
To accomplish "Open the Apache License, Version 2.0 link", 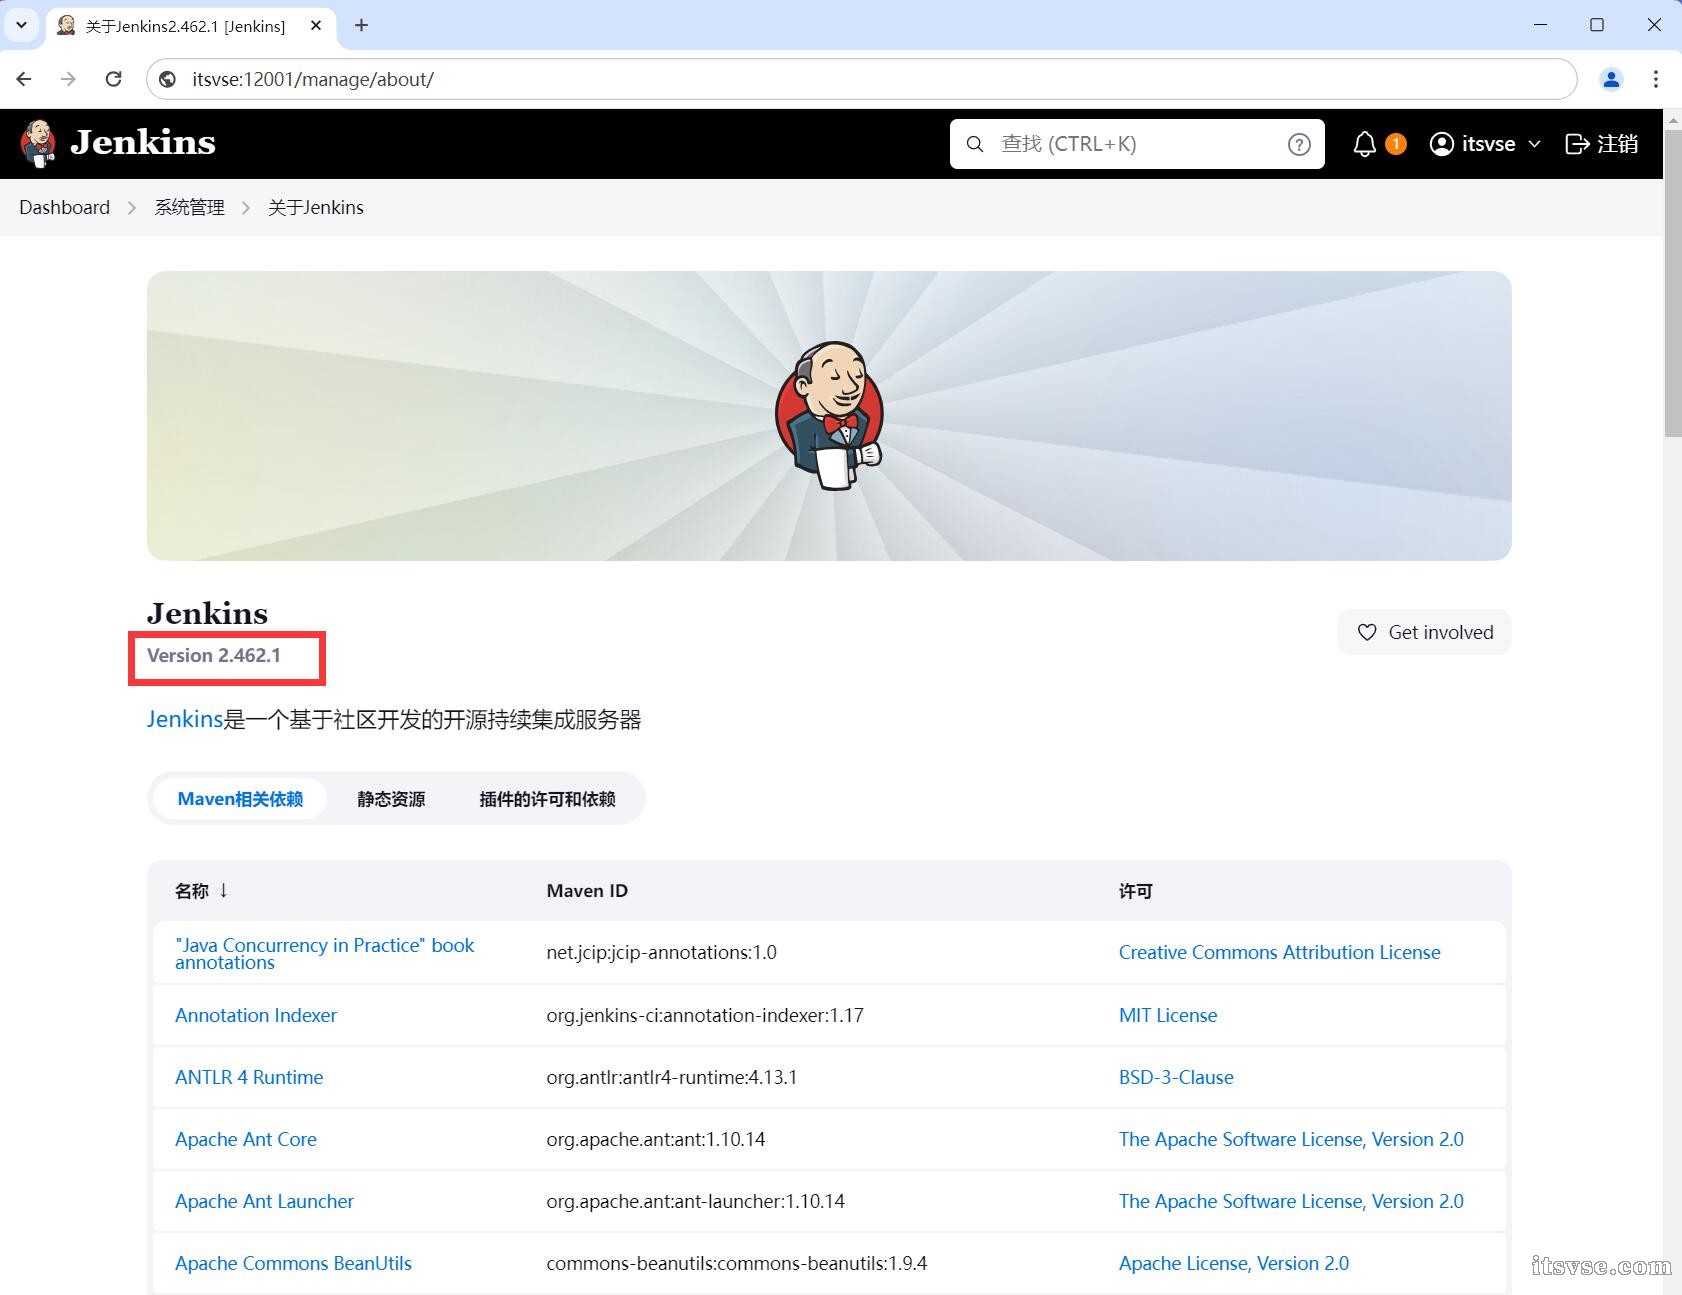I will (x=1234, y=1263).
